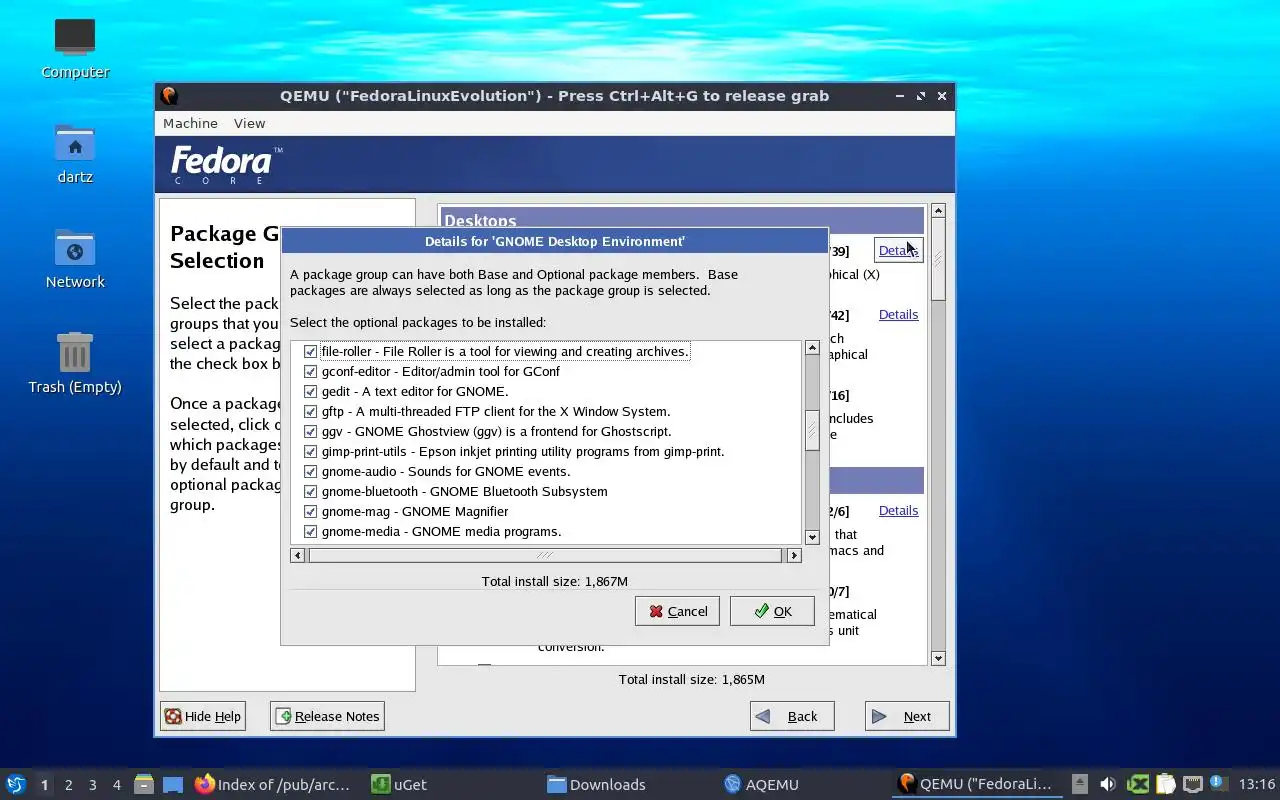Click the notification tray icon with badge
The width and height of the screenshot is (1280, 800).
coord(1218,784)
